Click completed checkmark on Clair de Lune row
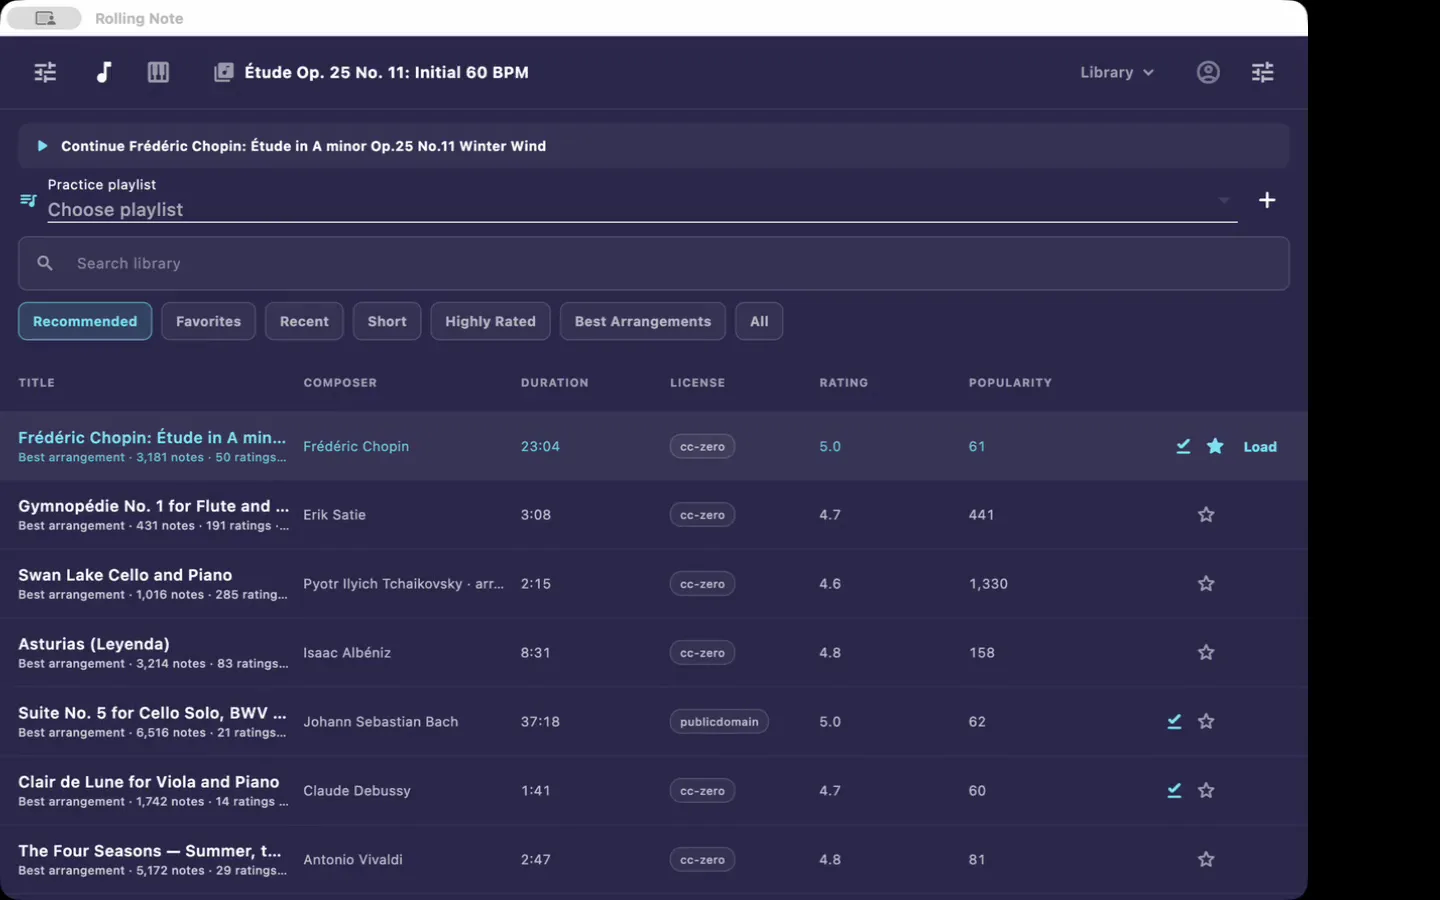Image resolution: width=1440 pixels, height=900 pixels. (x=1174, y=790)
